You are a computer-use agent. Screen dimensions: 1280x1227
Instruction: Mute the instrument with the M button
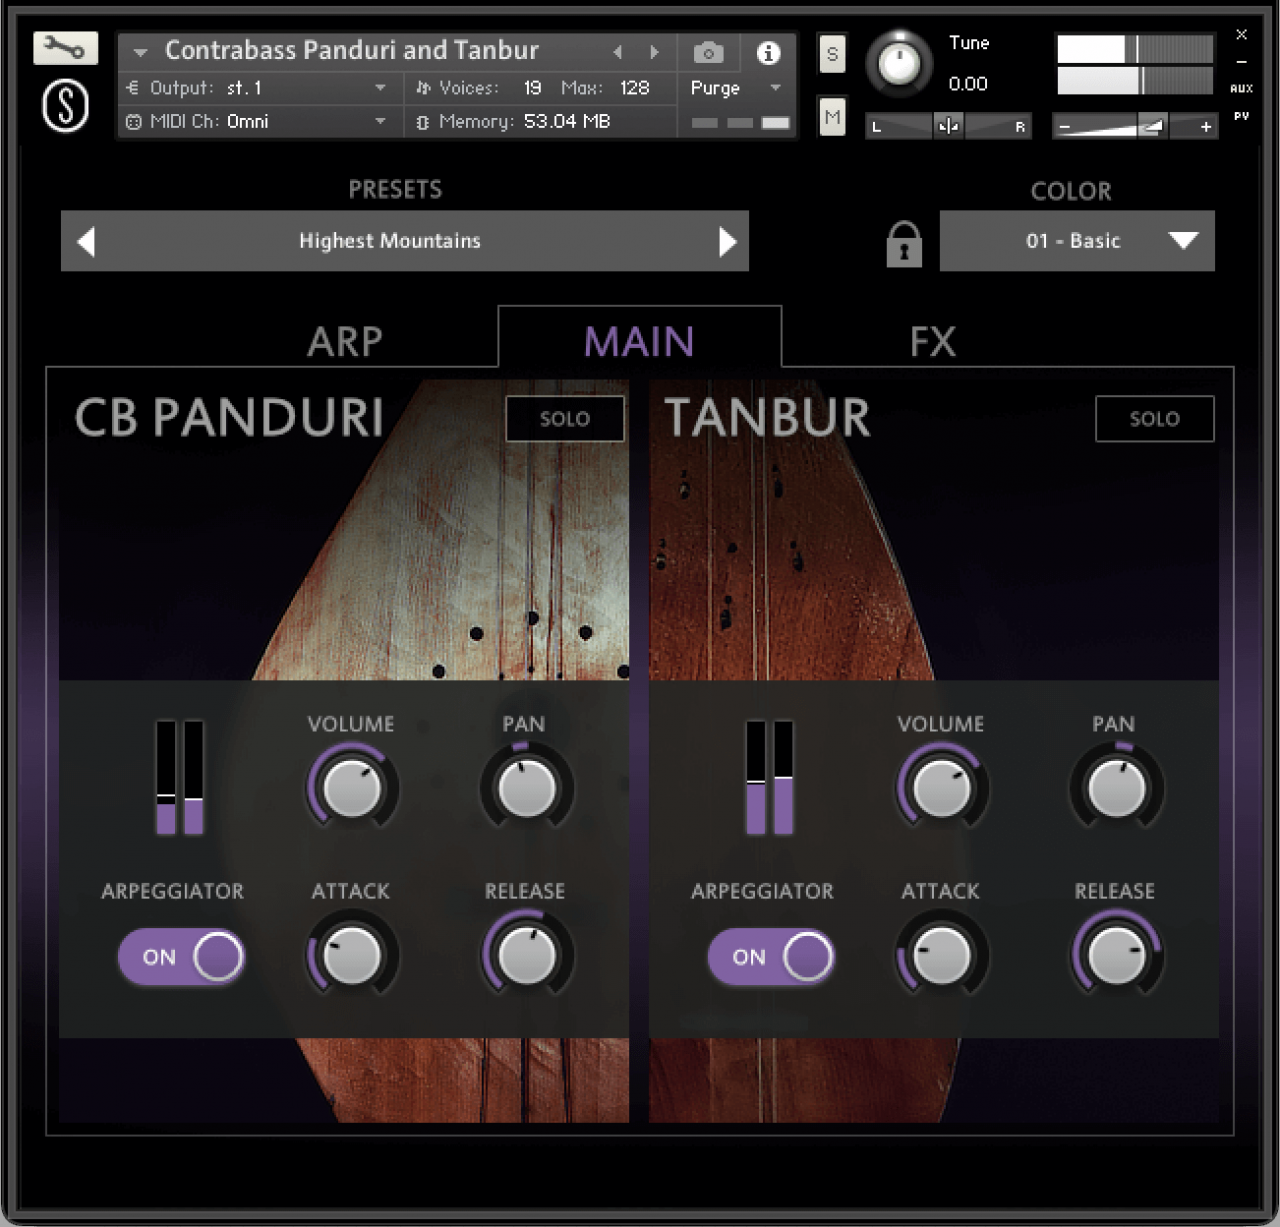(832, 117)
